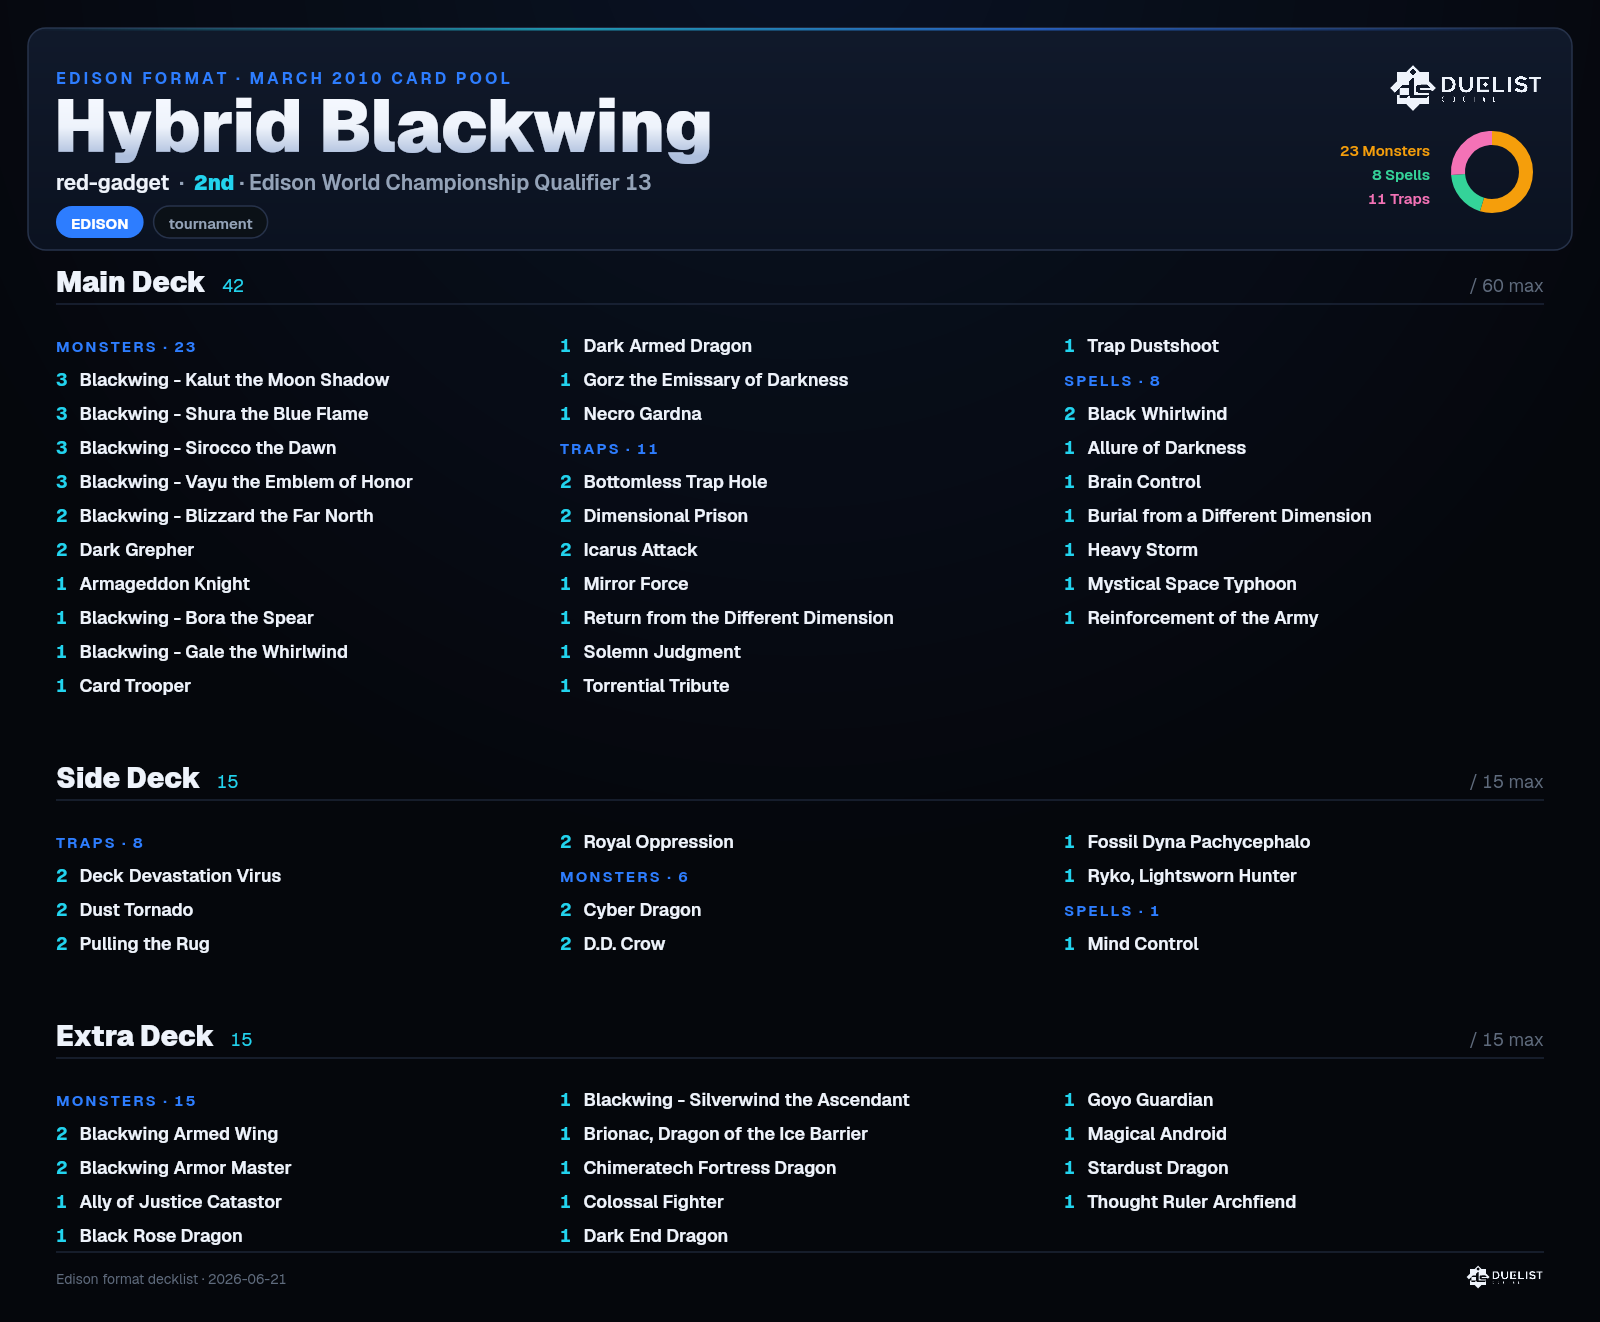This screenshot has width=1600, height=1322.
Task: Select the EDISON format tag
Action: (x=100, y=223)
